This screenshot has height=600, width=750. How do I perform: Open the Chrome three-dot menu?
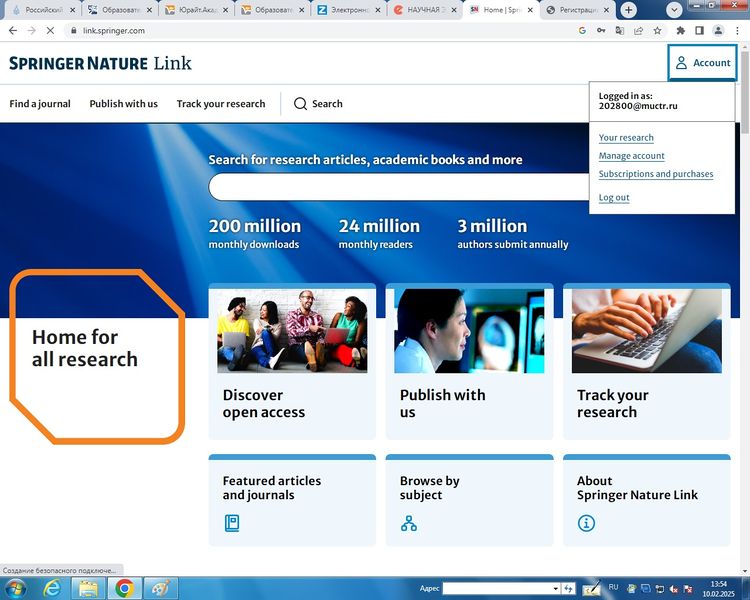click(737, 31)
